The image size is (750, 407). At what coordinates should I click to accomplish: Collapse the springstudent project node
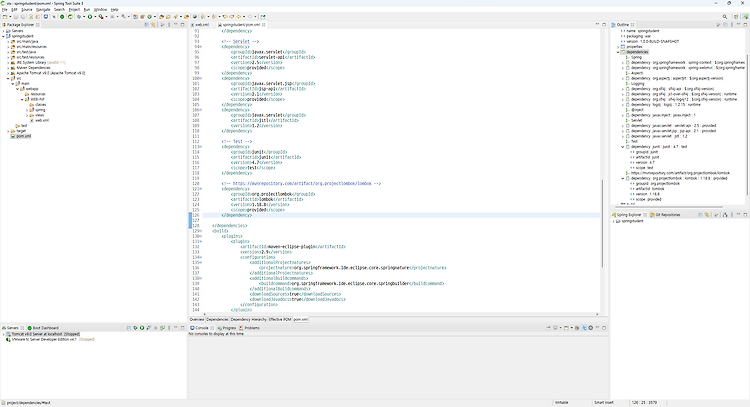(4, 36)
